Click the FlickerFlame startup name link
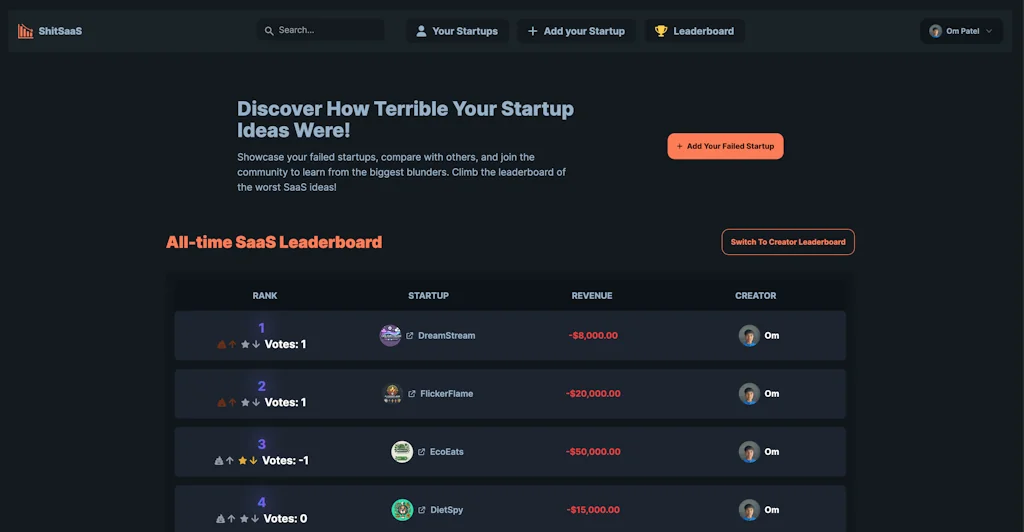Image resolution: width=1024 pixels, height=532 pixels. pyautogui.click(x=445, y=394)
